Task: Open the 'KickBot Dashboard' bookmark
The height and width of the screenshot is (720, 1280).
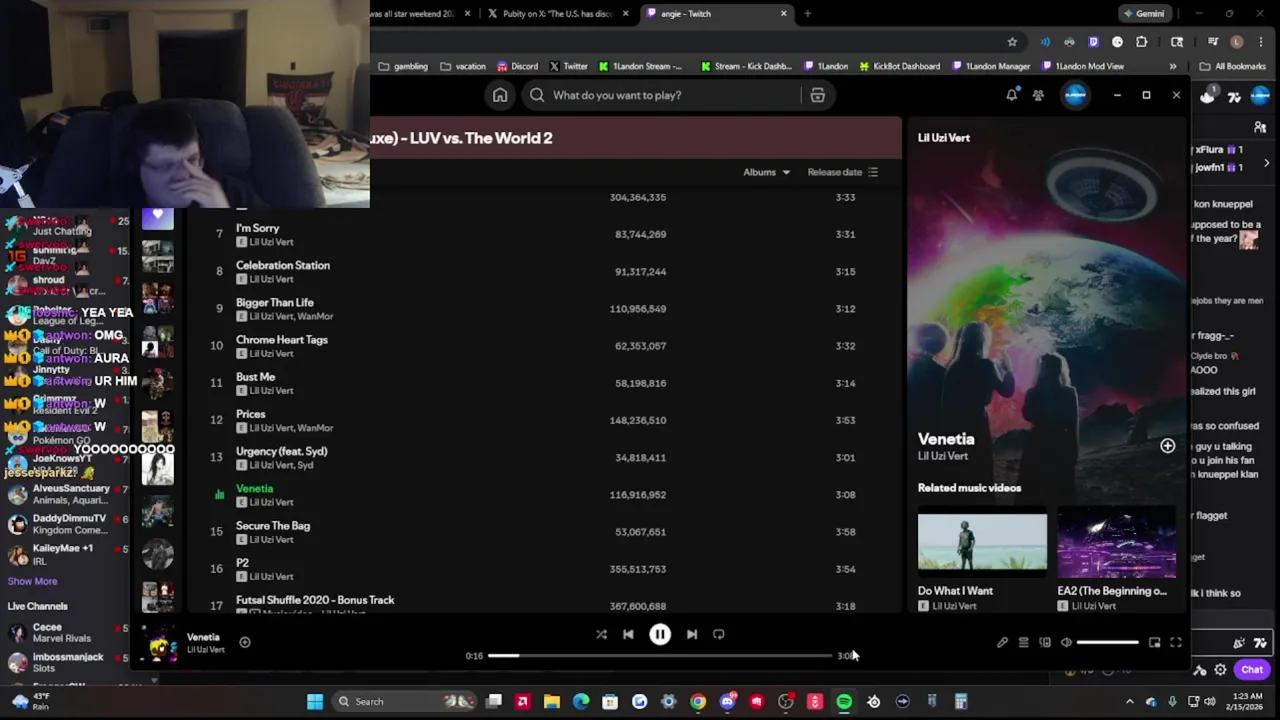Action: point(898,66)
